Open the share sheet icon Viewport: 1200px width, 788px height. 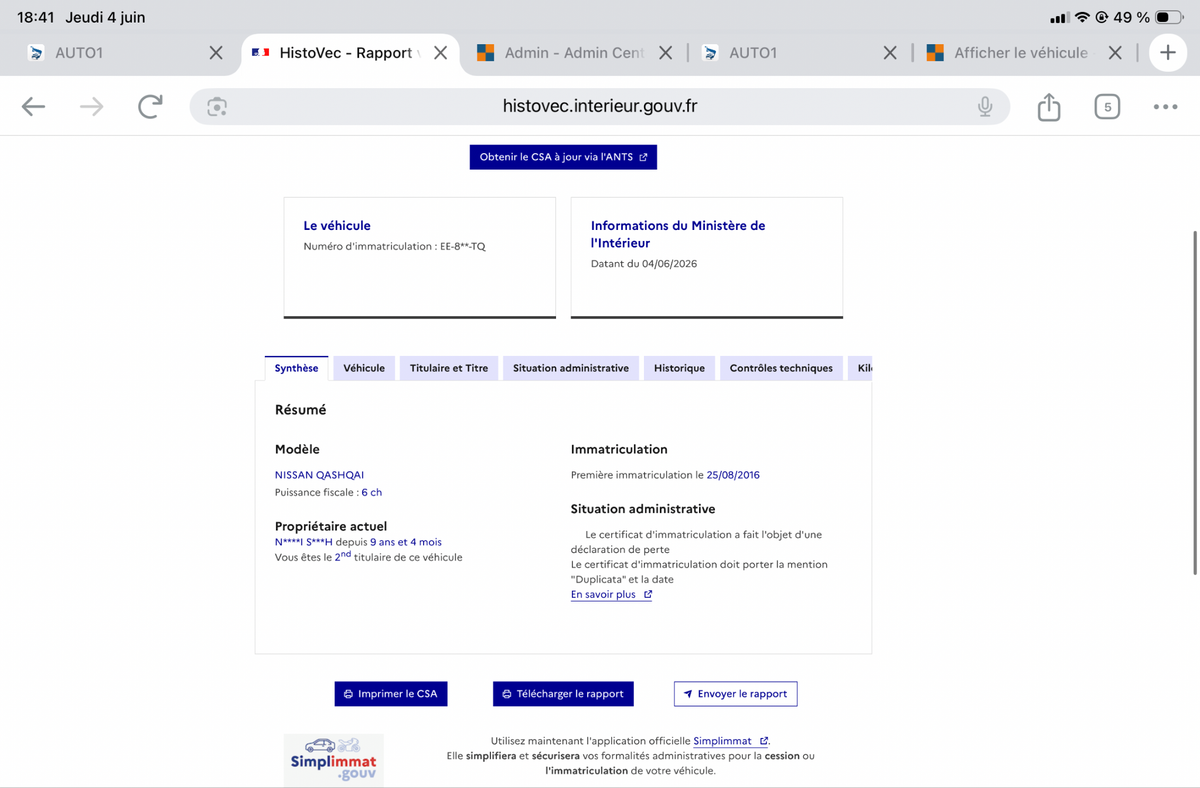[x=1049, y=106]
